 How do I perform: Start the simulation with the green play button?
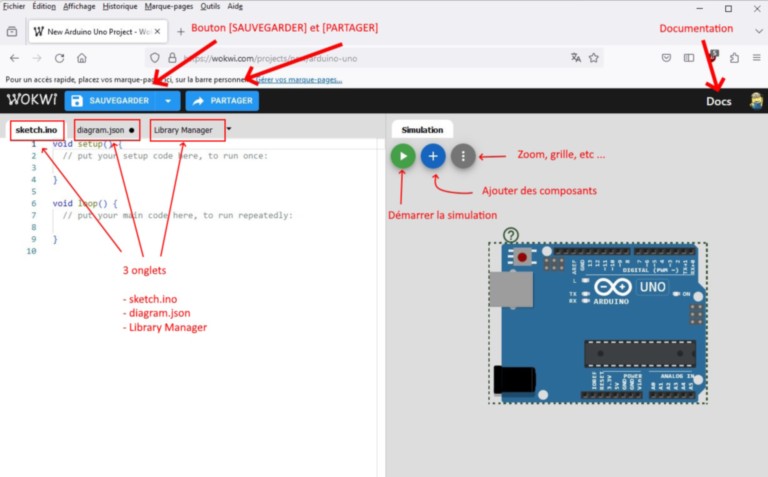(403, 156)
